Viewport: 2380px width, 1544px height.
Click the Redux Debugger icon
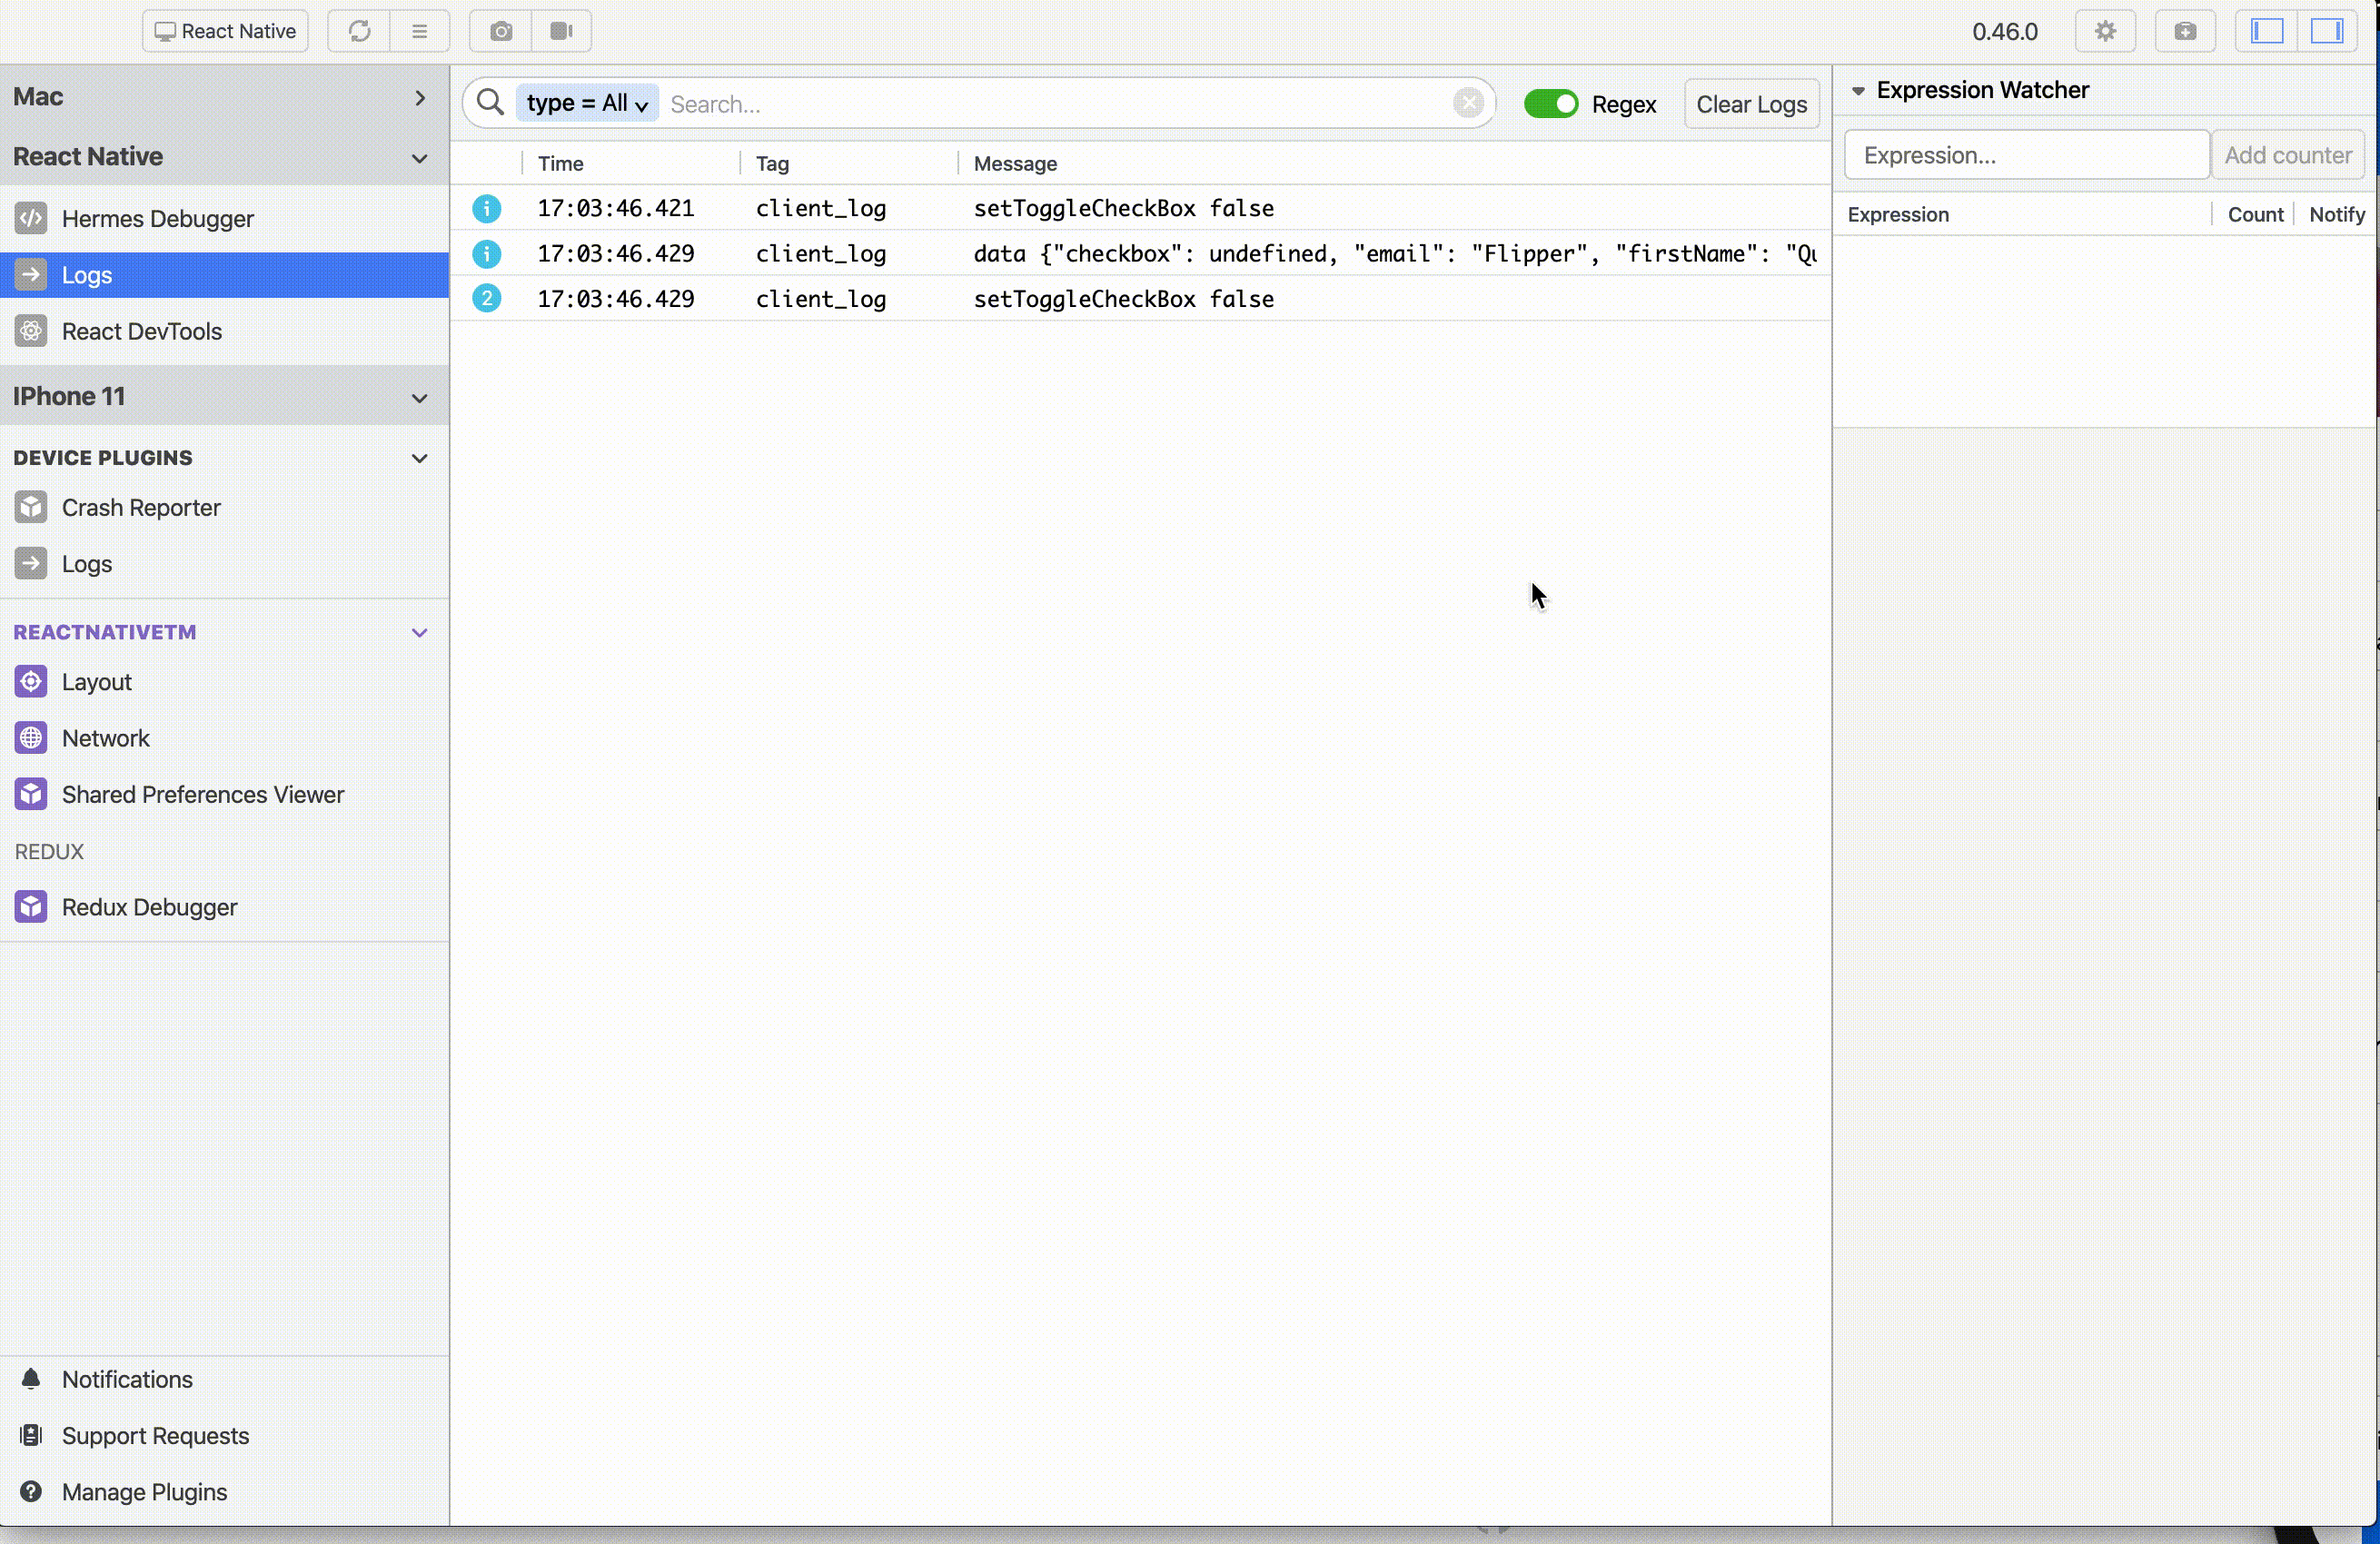tap(31, 907)
